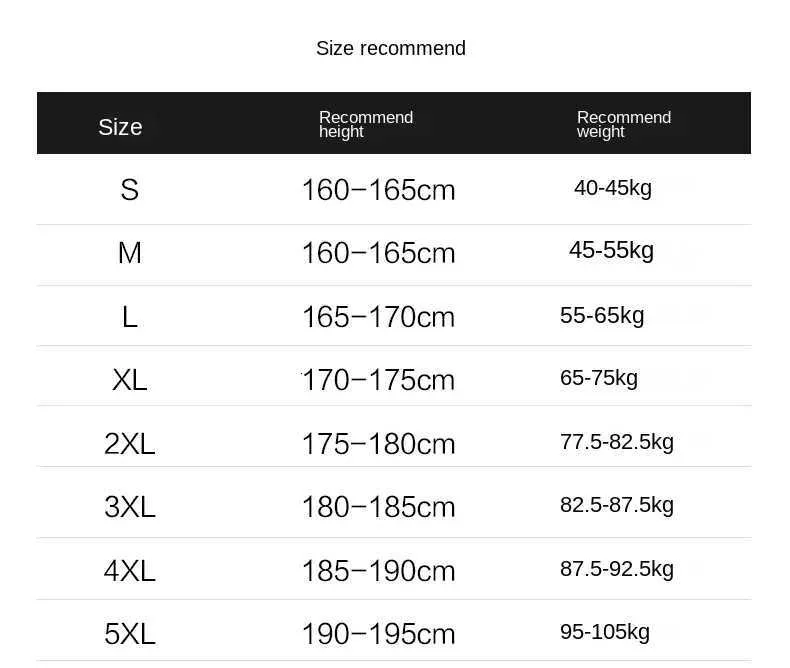
Task: Select the plain XL size label
Action: click(129, 380)
